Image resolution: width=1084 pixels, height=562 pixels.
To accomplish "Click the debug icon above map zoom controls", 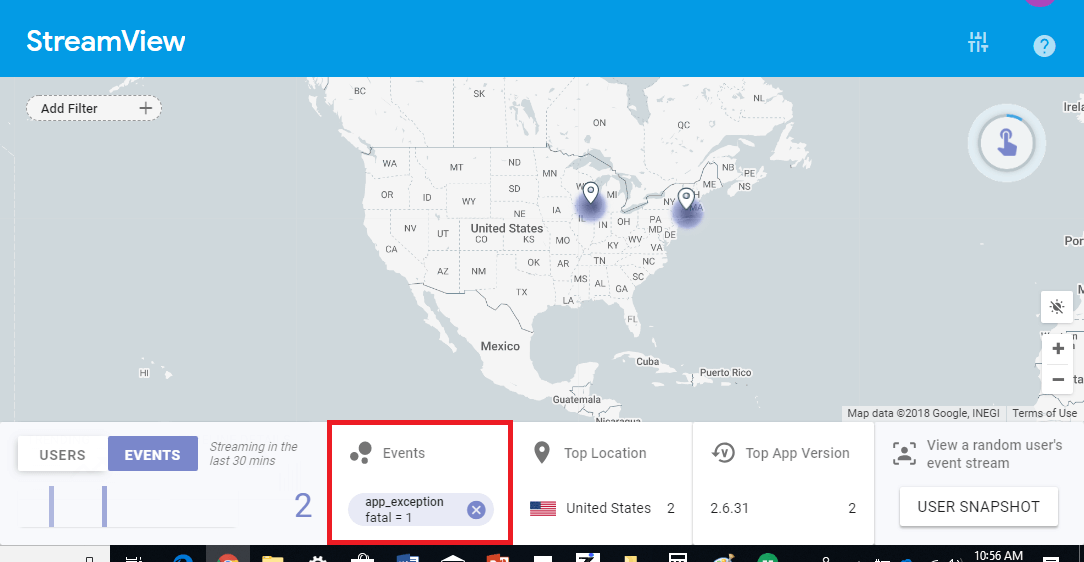I will tap(1057, 306).
